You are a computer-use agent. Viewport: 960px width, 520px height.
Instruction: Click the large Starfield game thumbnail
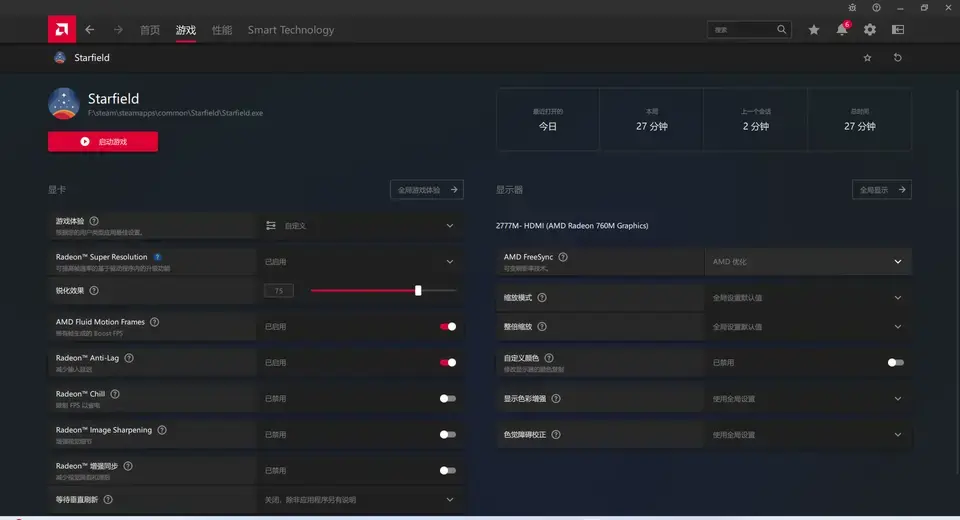tap(64, 104)
